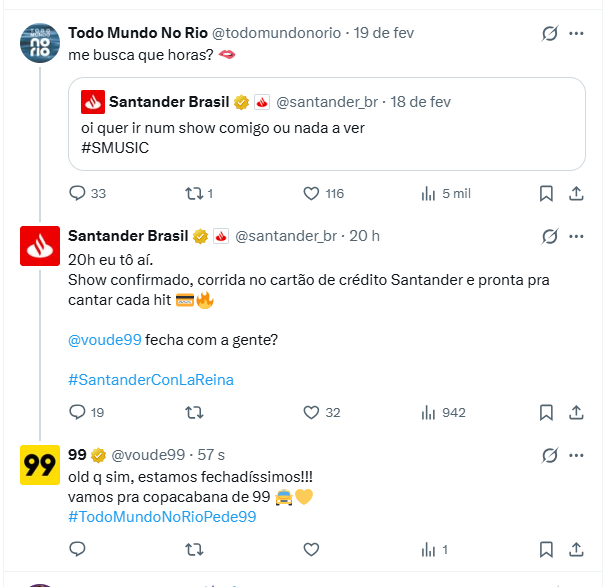This screenshot has width=613, height=587.
Task: Share the 99 tweet
Action: point(576,549)
